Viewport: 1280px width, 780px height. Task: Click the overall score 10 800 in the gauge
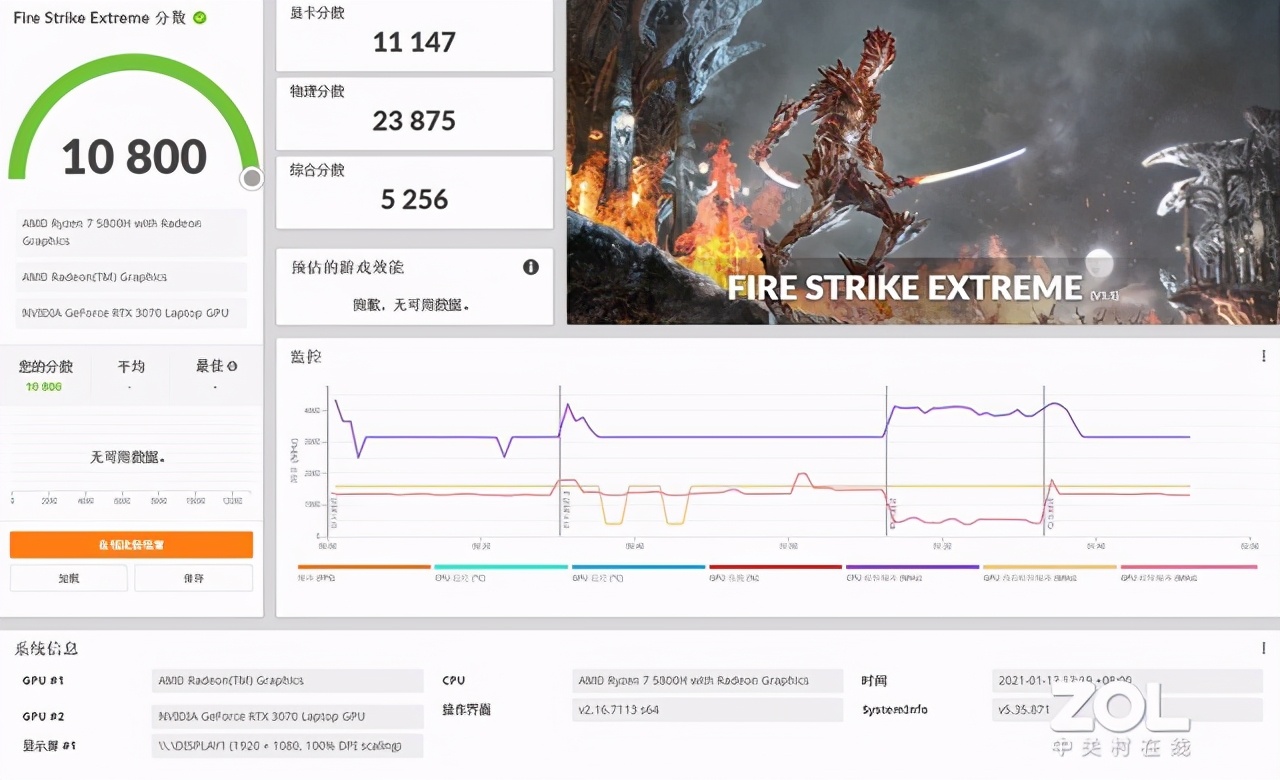tap(134, 157)
